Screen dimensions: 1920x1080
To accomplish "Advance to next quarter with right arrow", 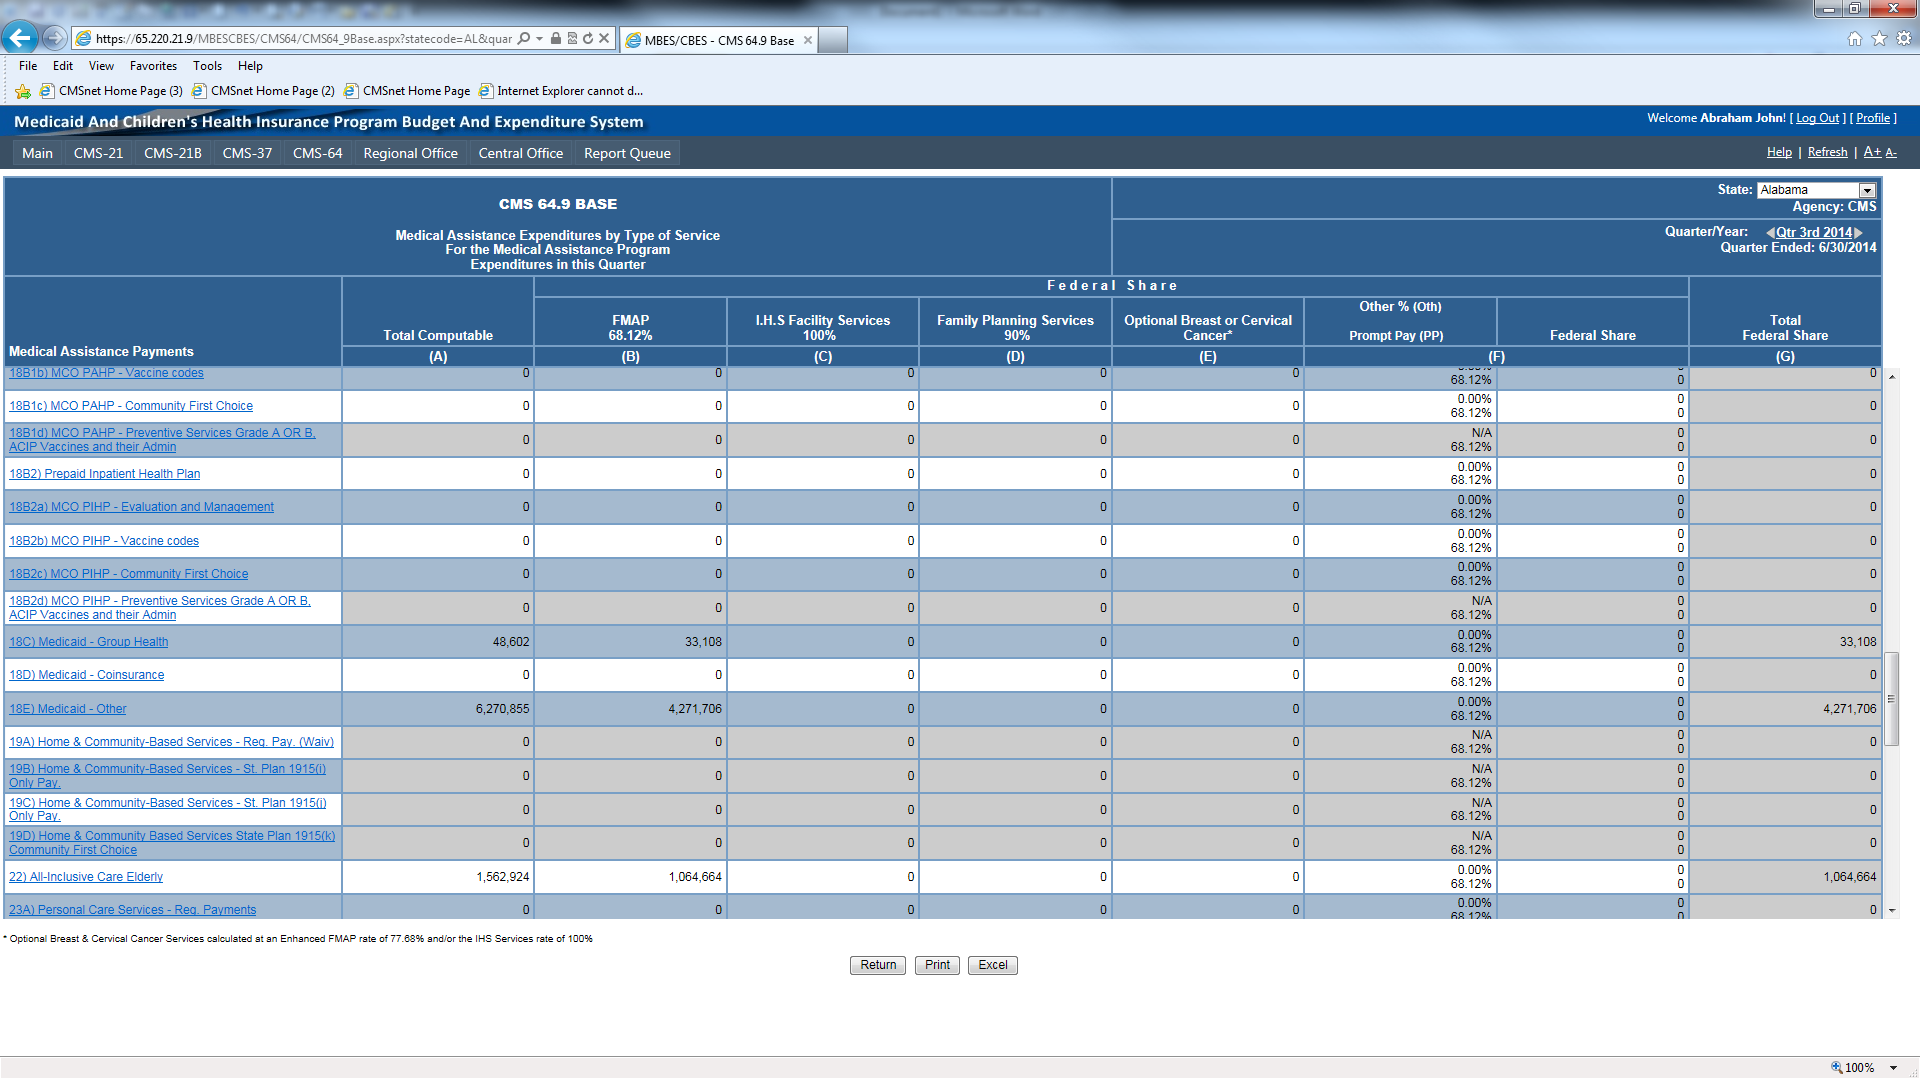I will click(x=1859, y=233).
